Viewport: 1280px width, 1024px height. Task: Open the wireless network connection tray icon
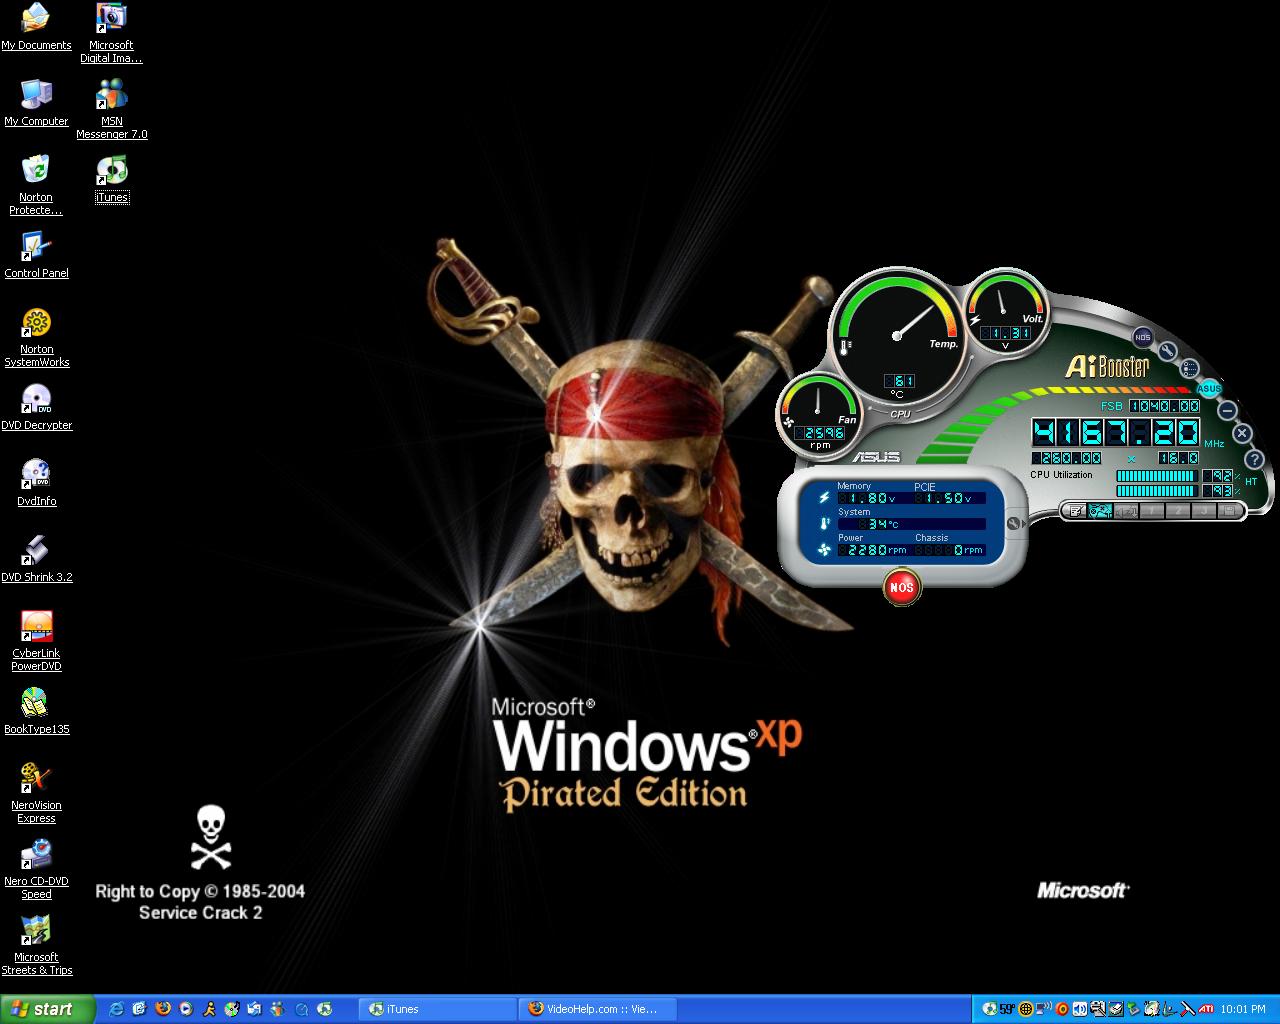(x=1043, y=1008)
